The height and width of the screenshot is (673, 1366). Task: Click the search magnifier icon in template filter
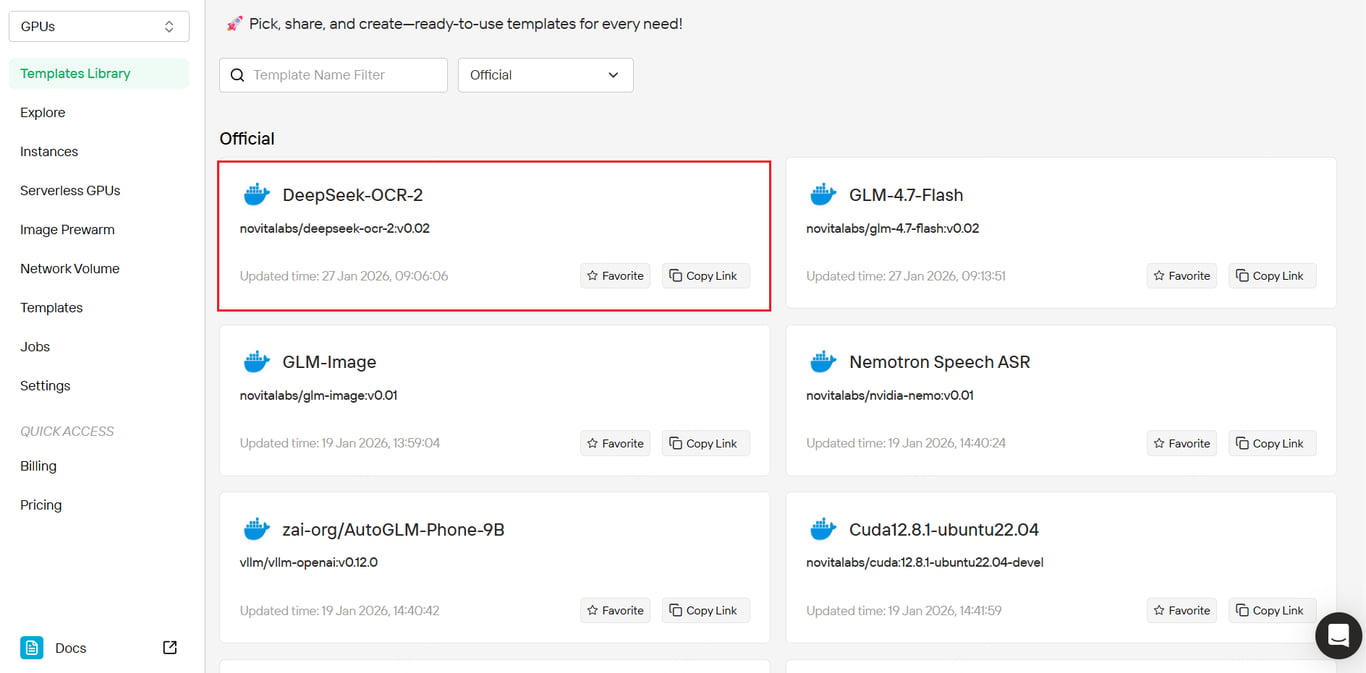[237, 75]
